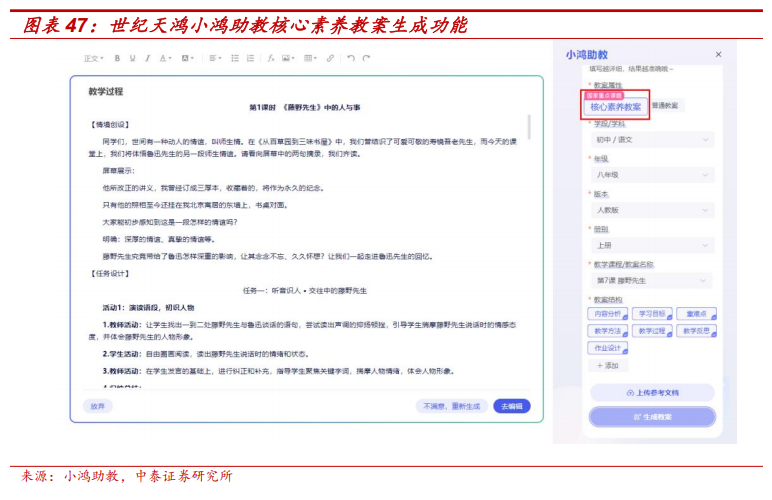Select the 核心素养教案 option
Screen dimensions: 772x500
(x=615, y=107)
